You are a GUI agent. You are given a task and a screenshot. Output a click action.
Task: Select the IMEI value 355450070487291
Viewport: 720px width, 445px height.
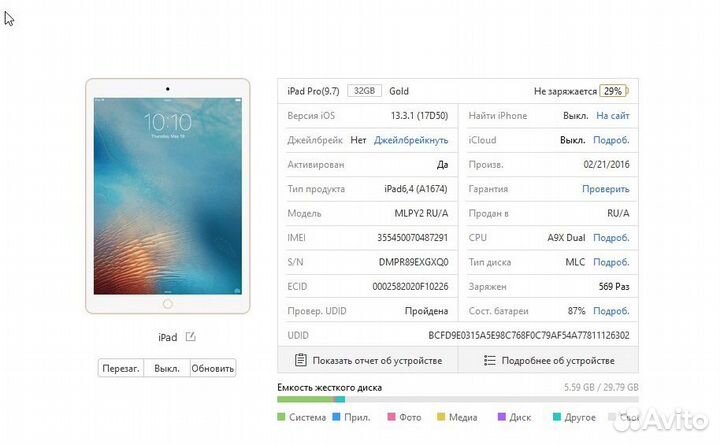click(412, 238)
